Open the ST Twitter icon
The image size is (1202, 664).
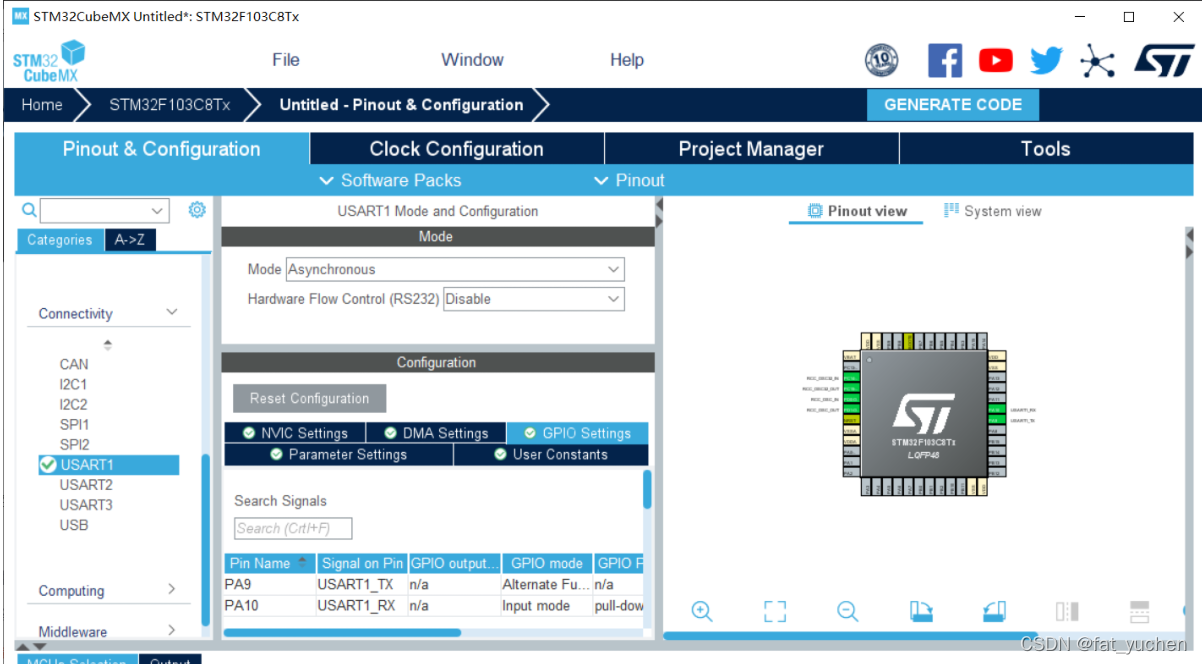(1046, 61)
